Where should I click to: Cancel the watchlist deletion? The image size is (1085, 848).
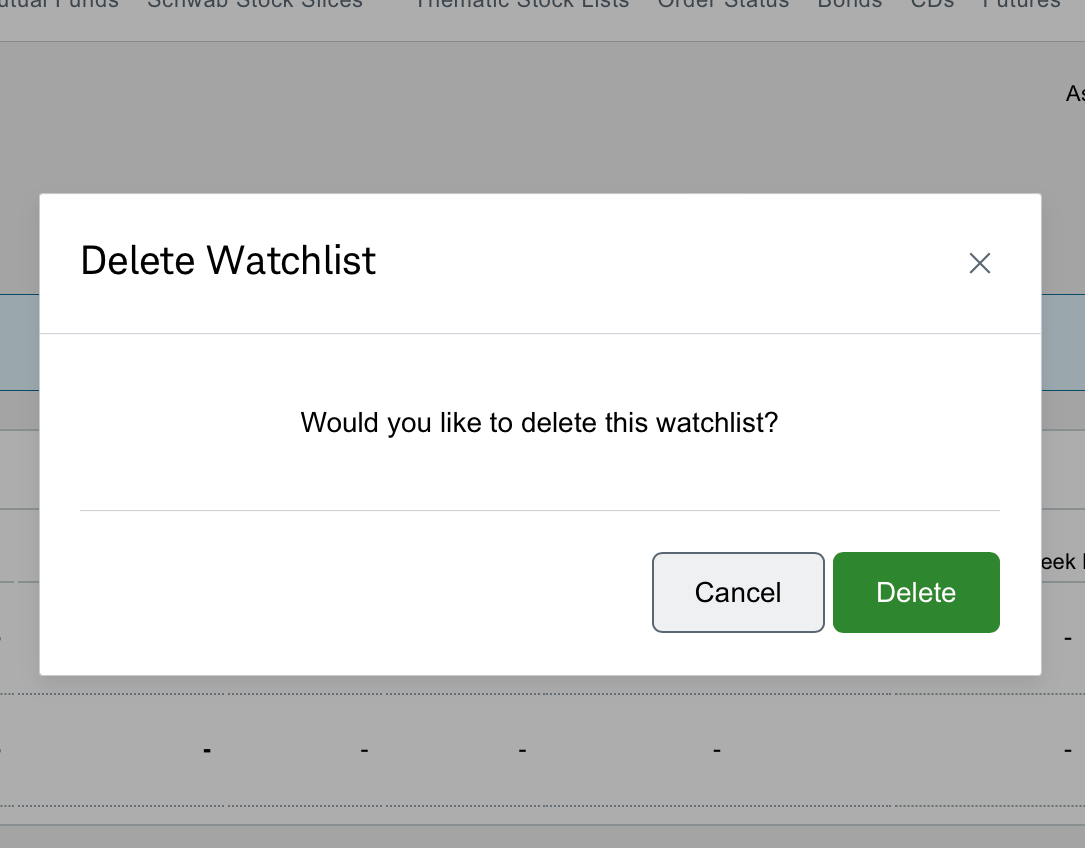tap(738, 593)
